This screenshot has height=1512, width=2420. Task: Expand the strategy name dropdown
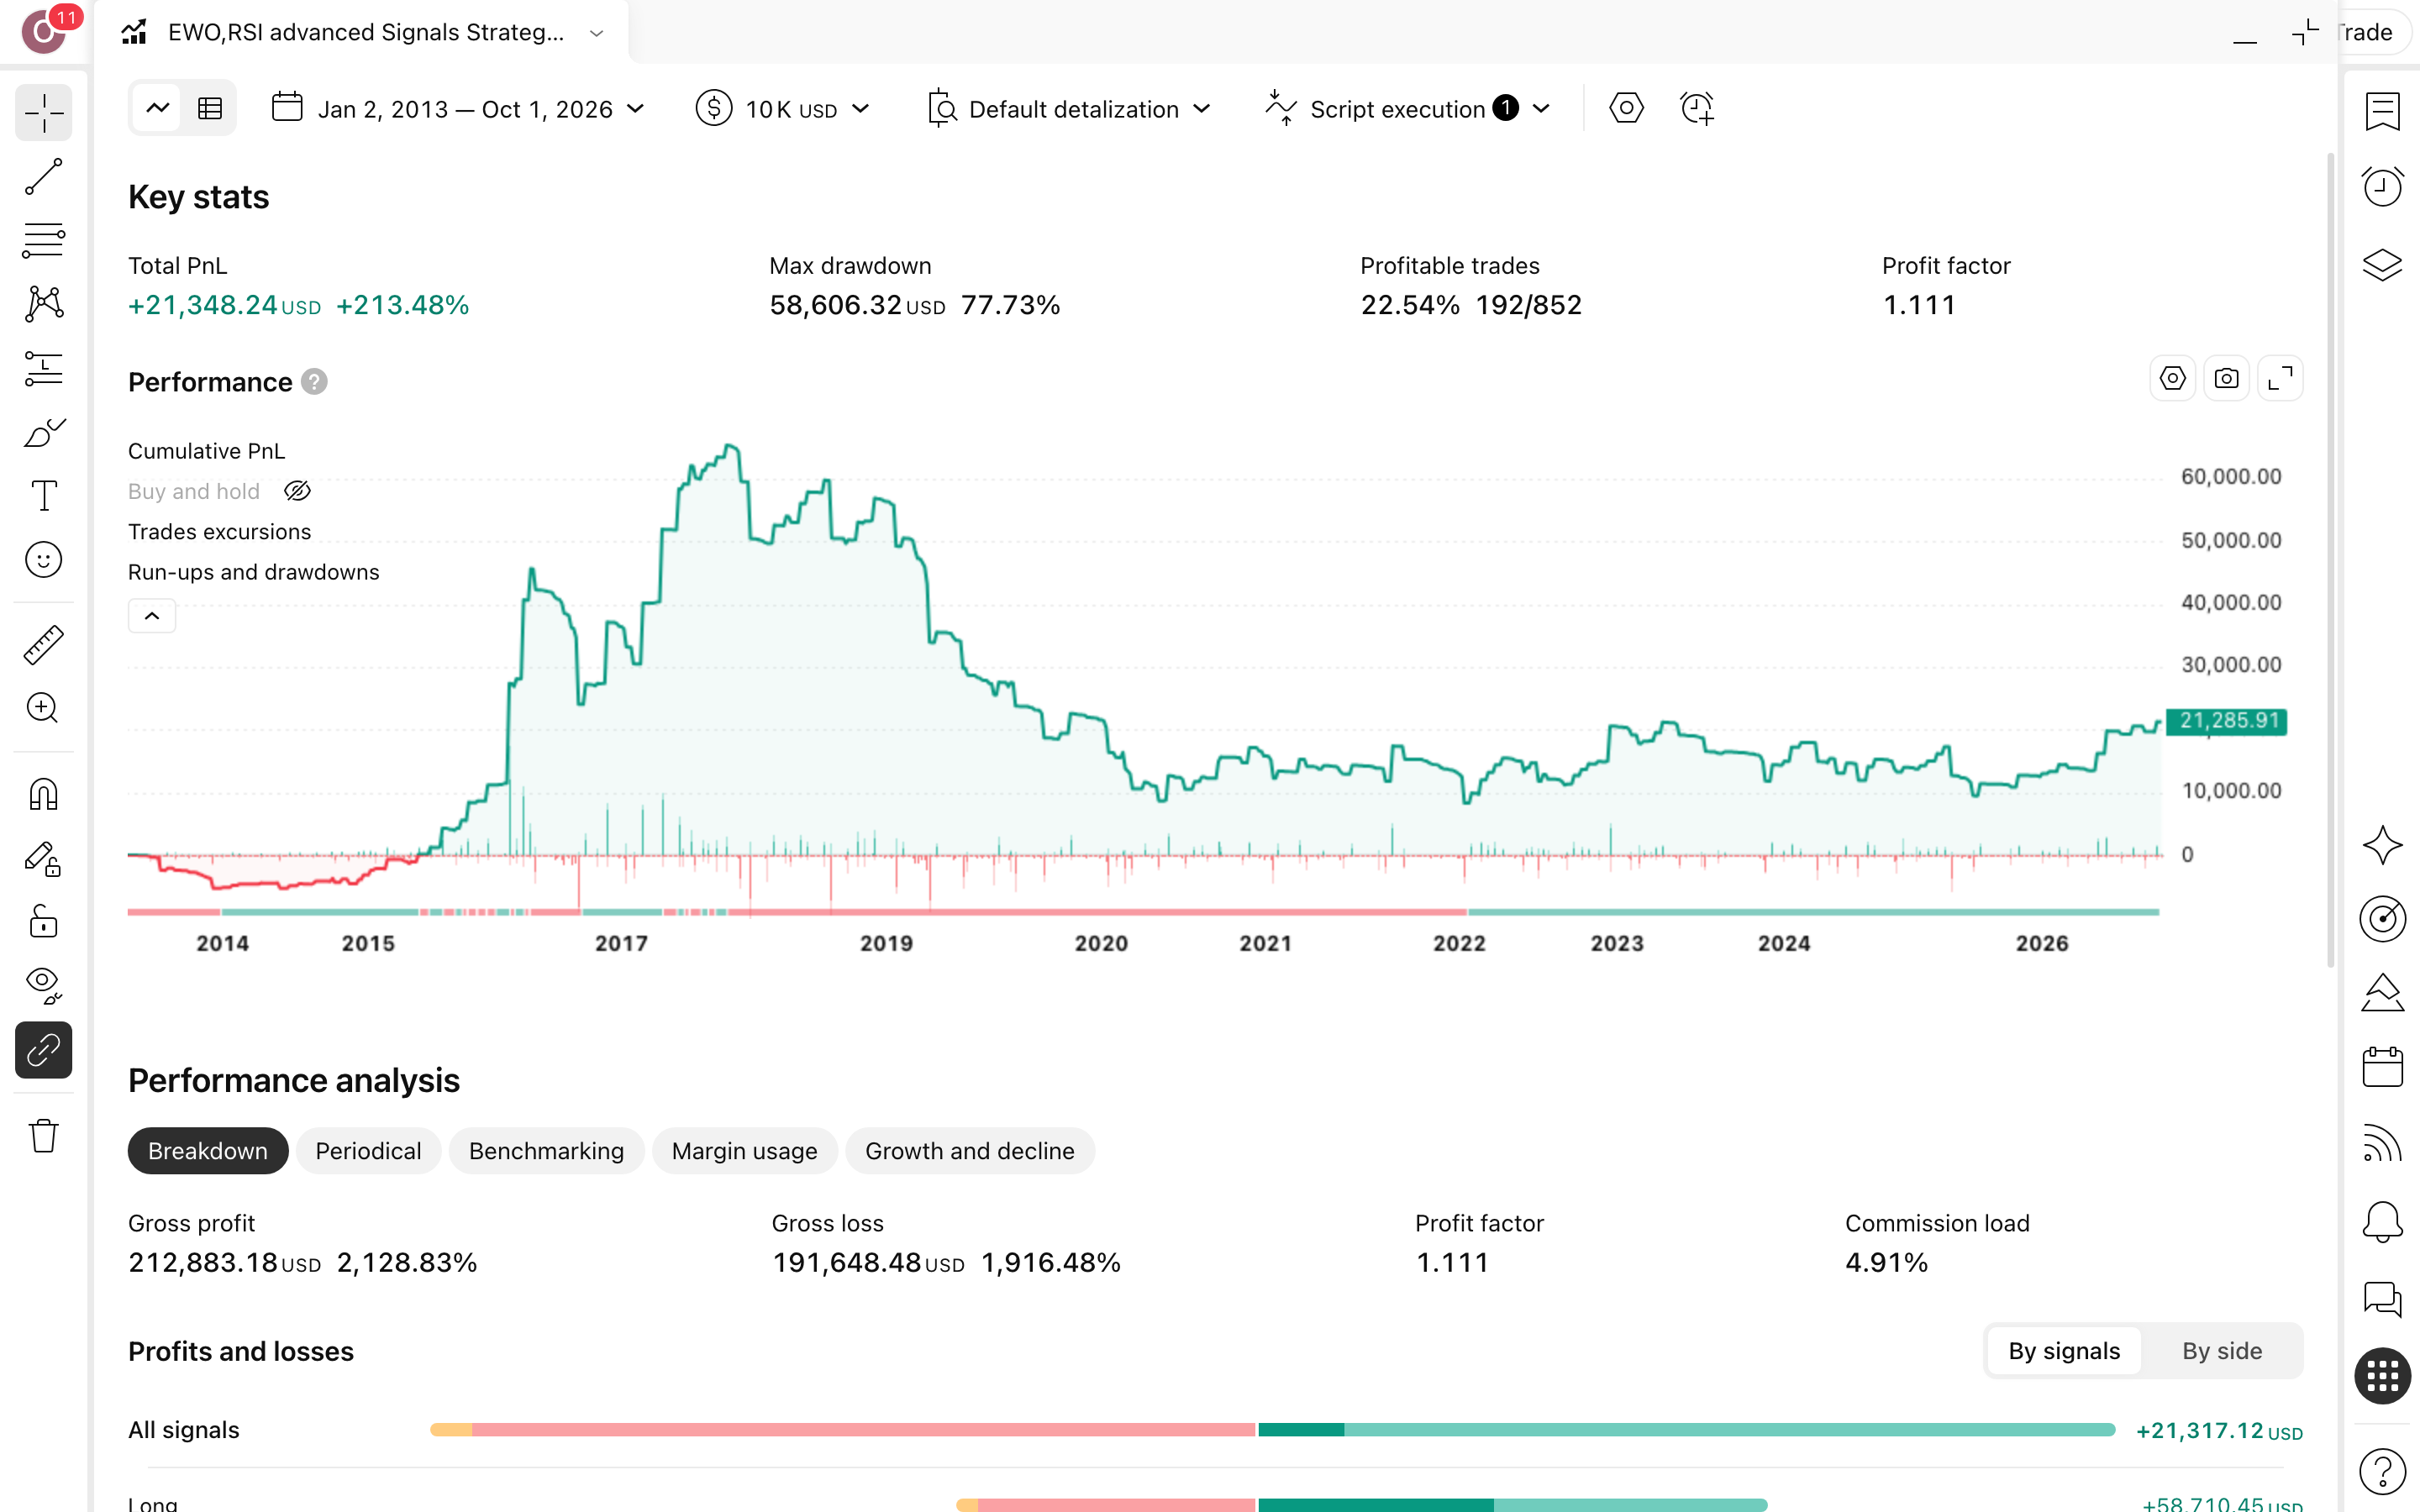coord(597,33)
